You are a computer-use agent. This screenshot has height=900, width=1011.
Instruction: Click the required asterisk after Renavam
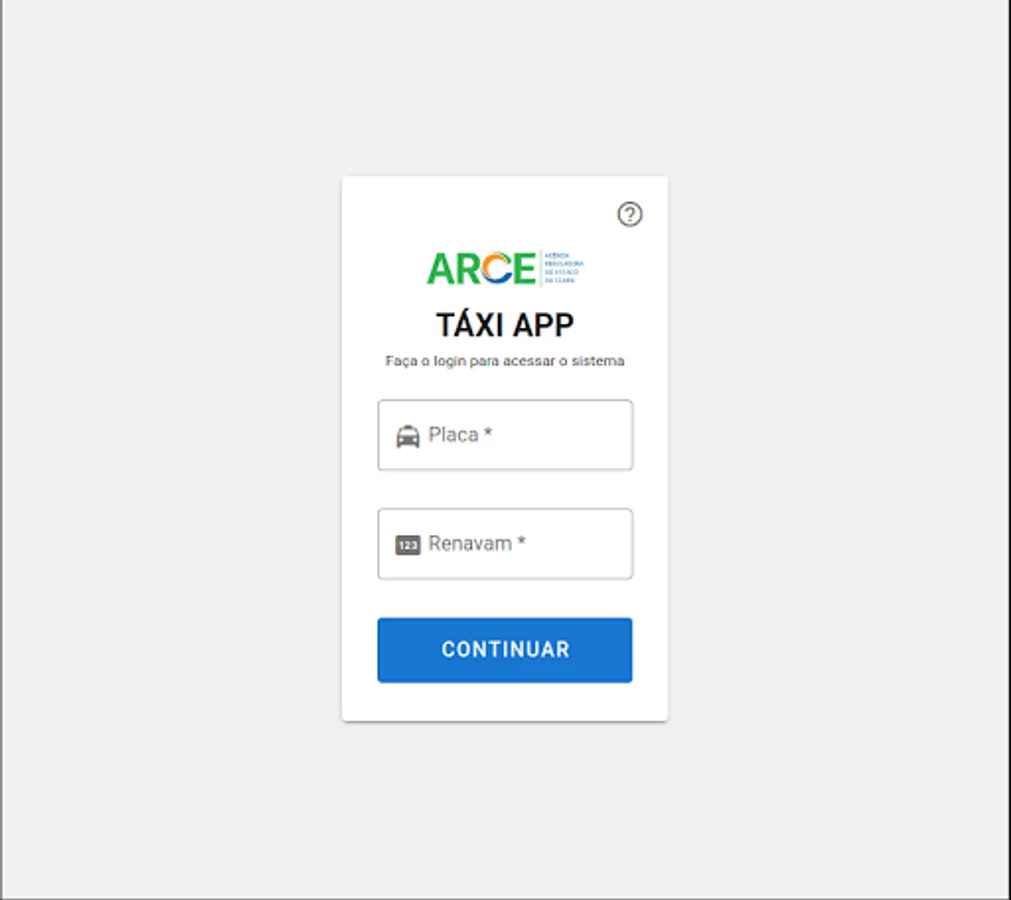(522, 540)
